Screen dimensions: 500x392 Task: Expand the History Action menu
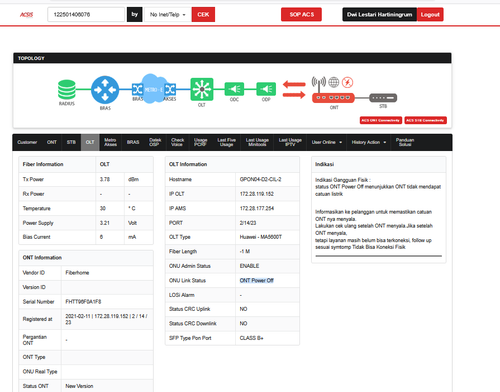click(x=369, y=142)
